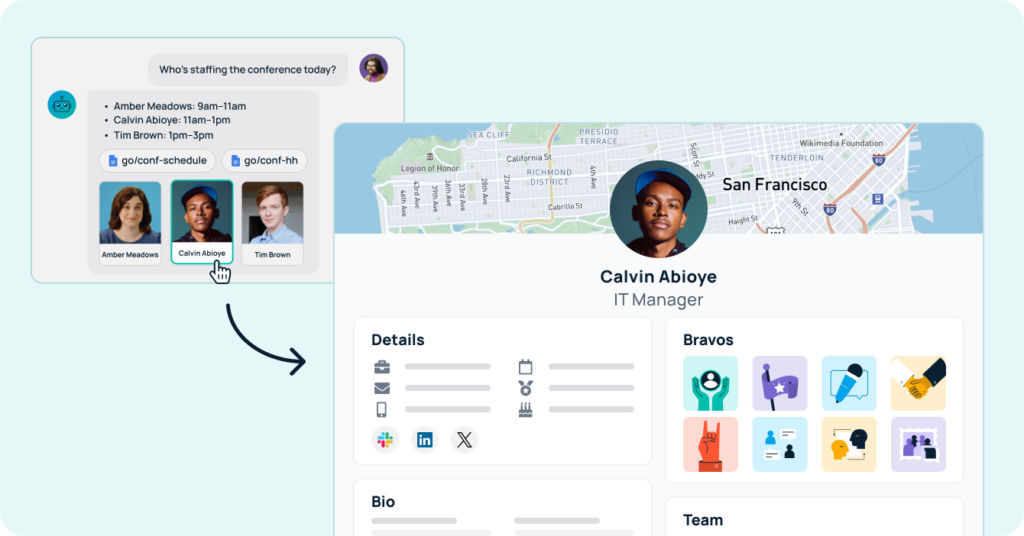Screen dimensions: 1024x536
Task: Click 'Amber Meadows: 9am–11am' list line
Action: tap(180, 106)
